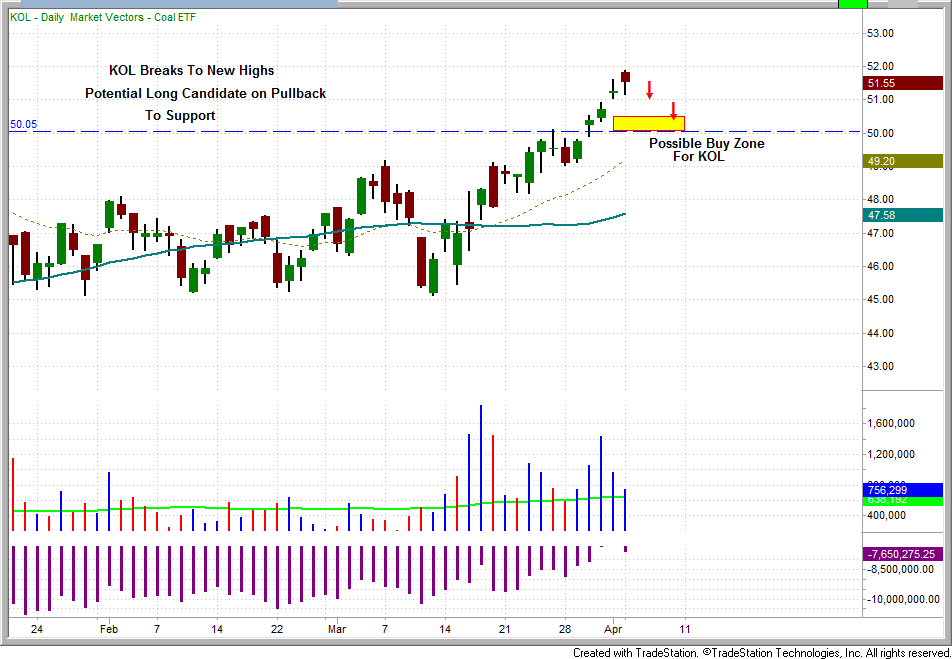The width and height of the screenshot is (952, 659).
Task: Click the 400,000 volume axis label
Action: pyautogui.click(x=886, y=516)
